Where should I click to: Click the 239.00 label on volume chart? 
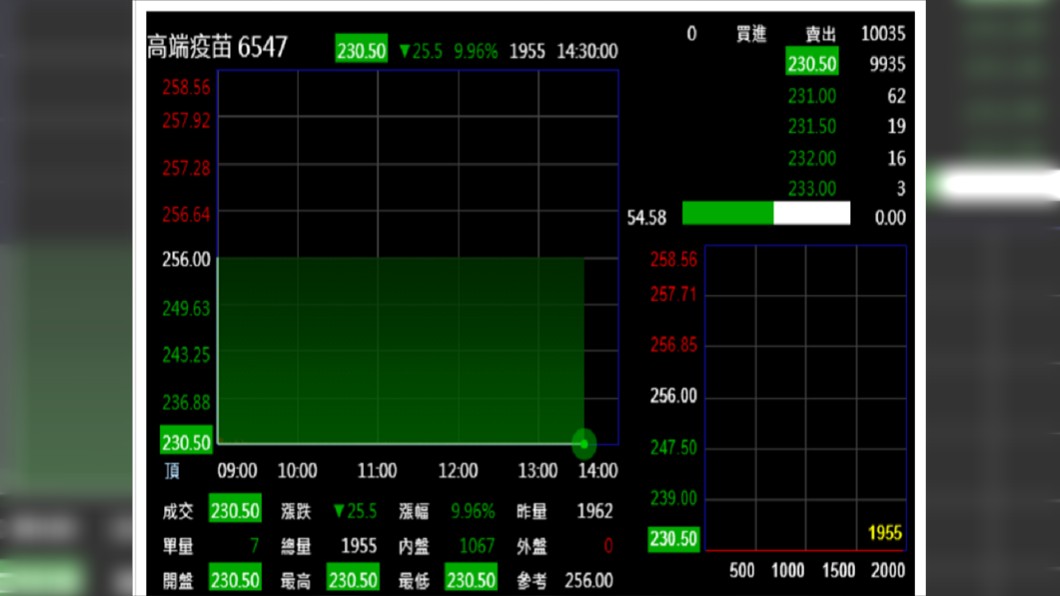coord(673,498)
